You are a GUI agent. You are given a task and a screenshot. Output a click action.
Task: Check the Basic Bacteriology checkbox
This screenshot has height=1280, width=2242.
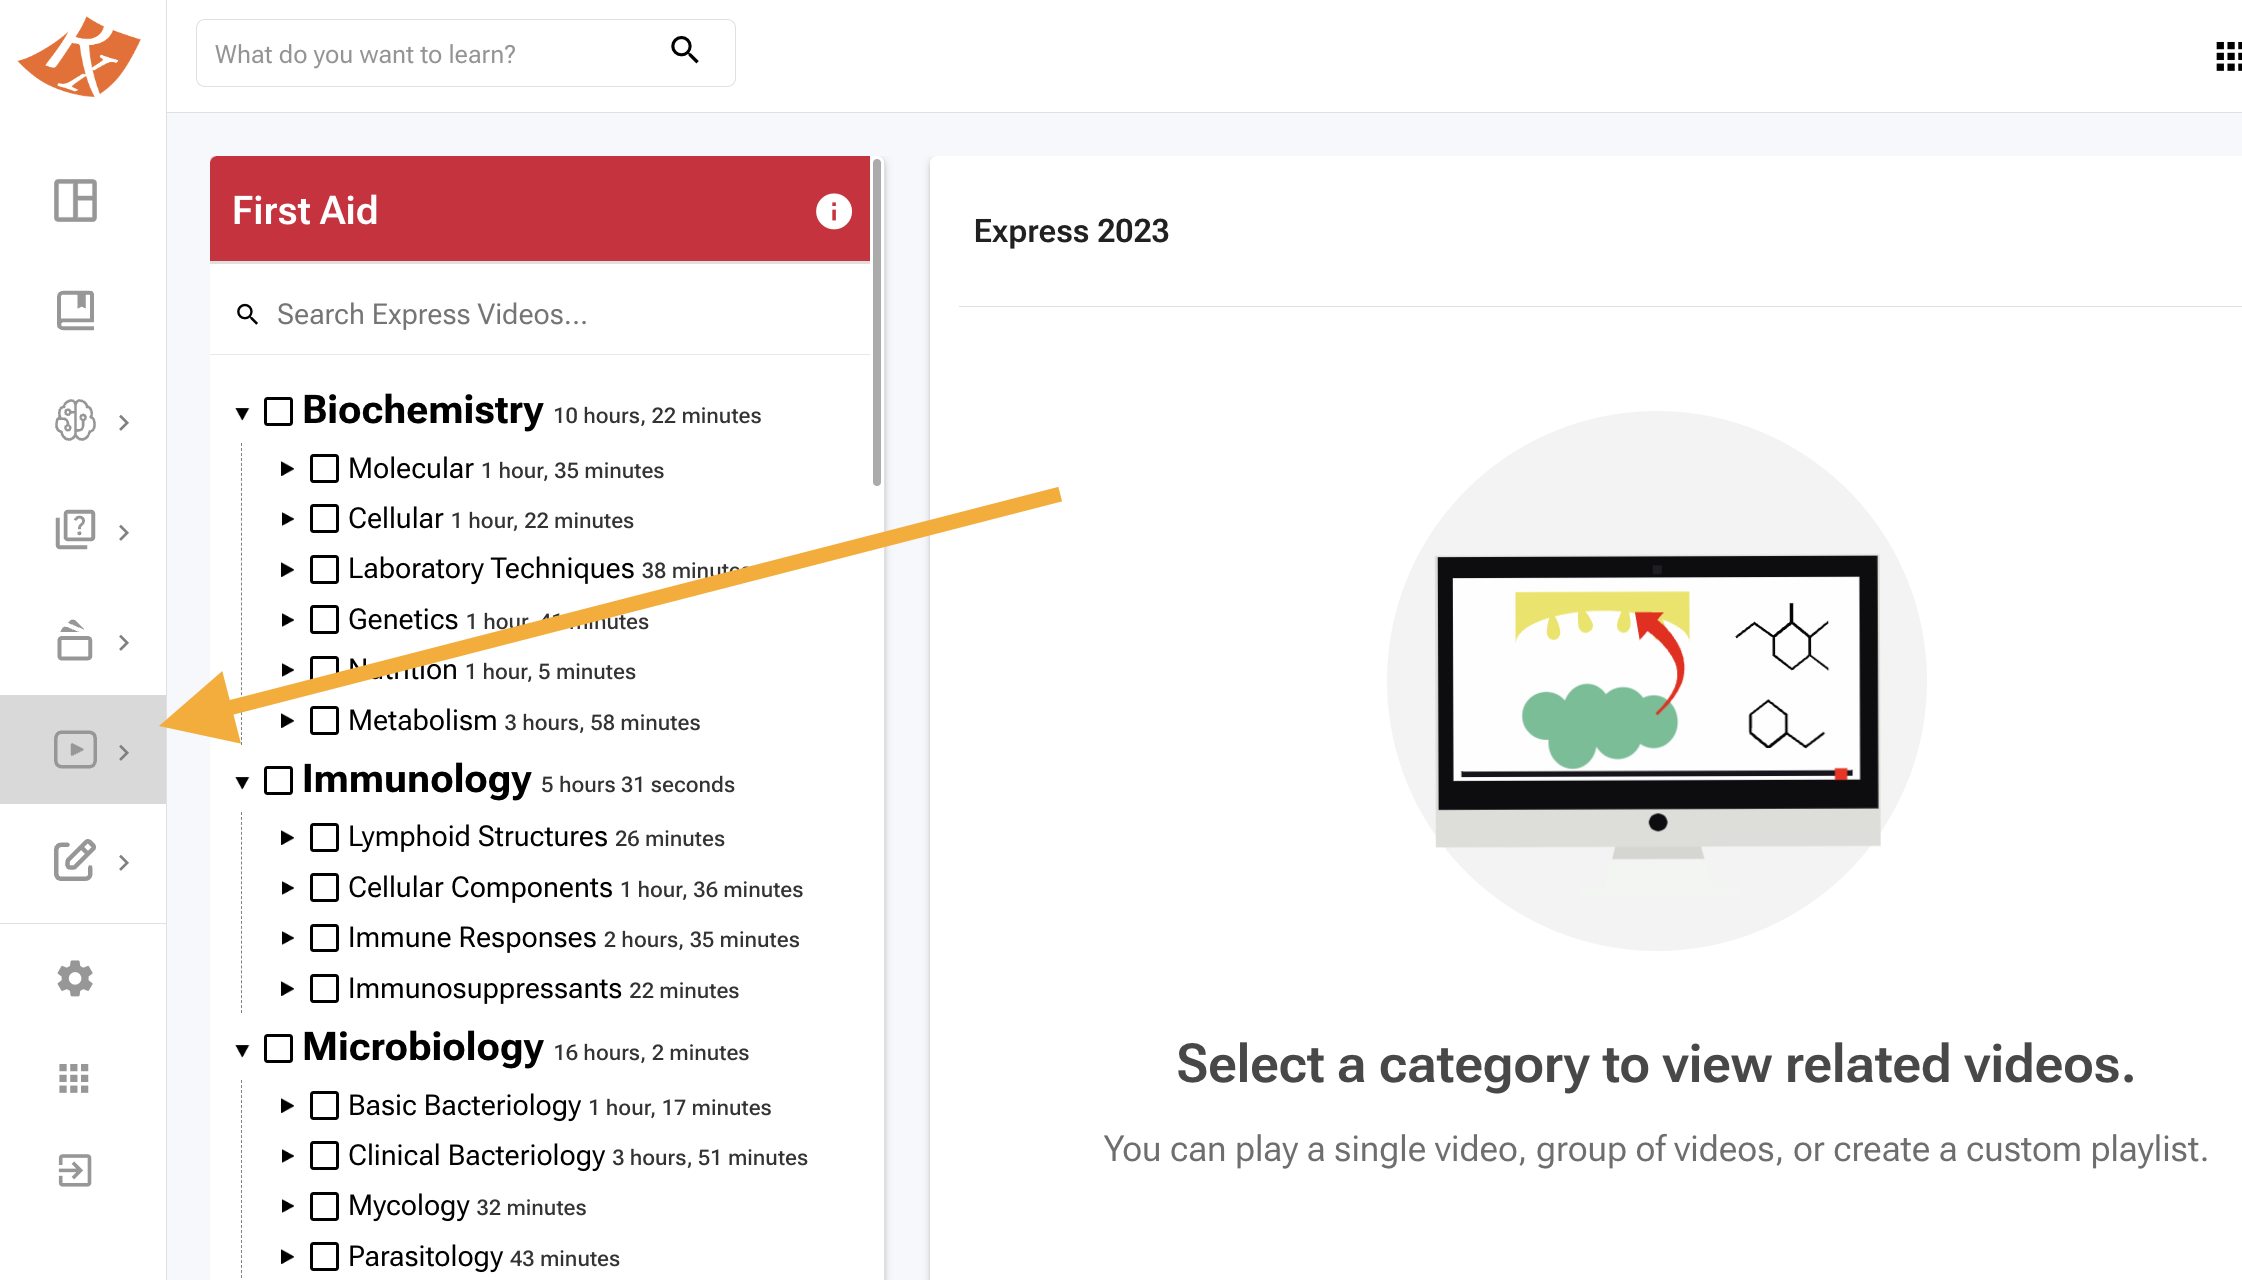point(325,1105)
